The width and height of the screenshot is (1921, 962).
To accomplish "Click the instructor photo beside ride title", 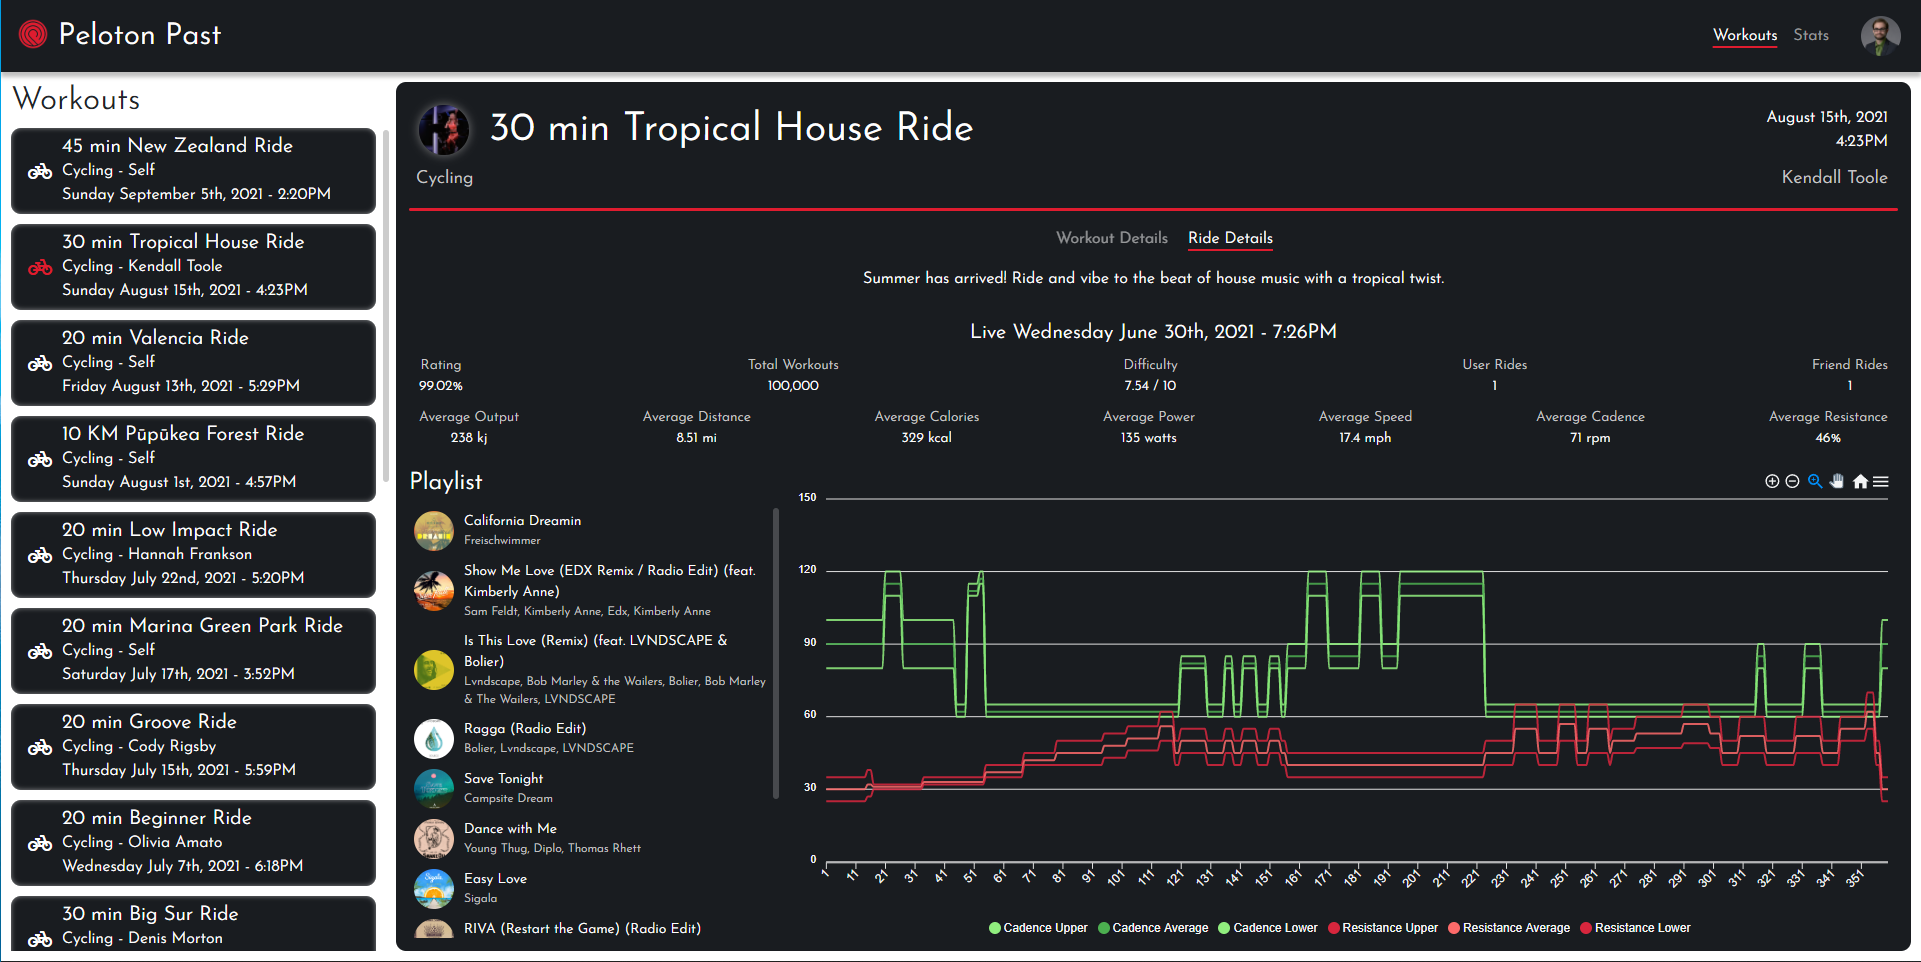I will (x=444, y=130).
